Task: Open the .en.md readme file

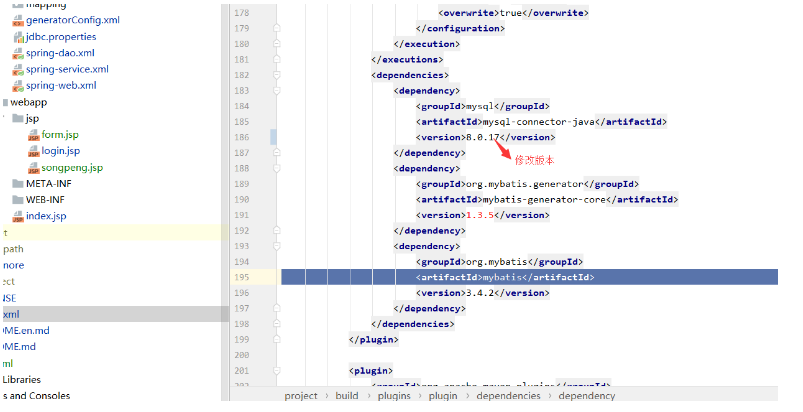Action: (x=26, y=330)
